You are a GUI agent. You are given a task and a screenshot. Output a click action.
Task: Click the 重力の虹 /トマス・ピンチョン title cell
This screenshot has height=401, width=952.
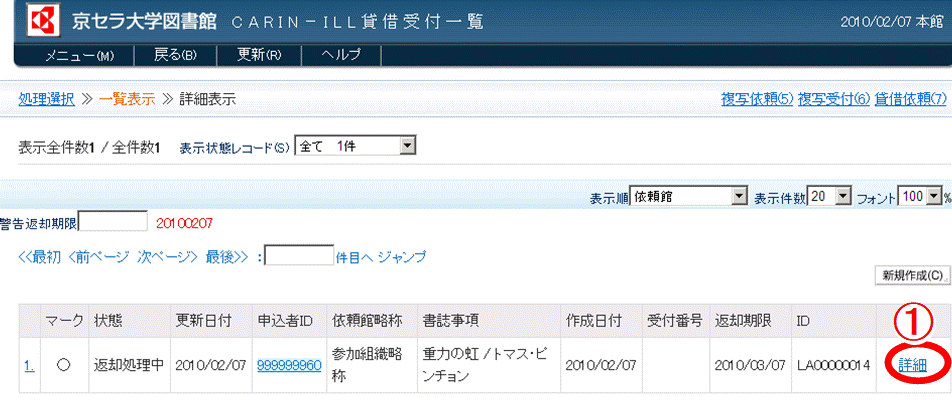tap(489, 365)
